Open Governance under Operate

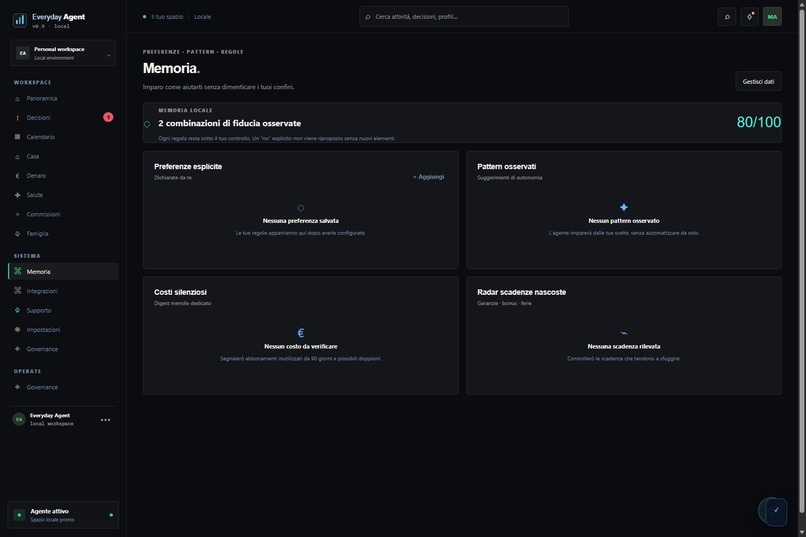pos(63,387)
